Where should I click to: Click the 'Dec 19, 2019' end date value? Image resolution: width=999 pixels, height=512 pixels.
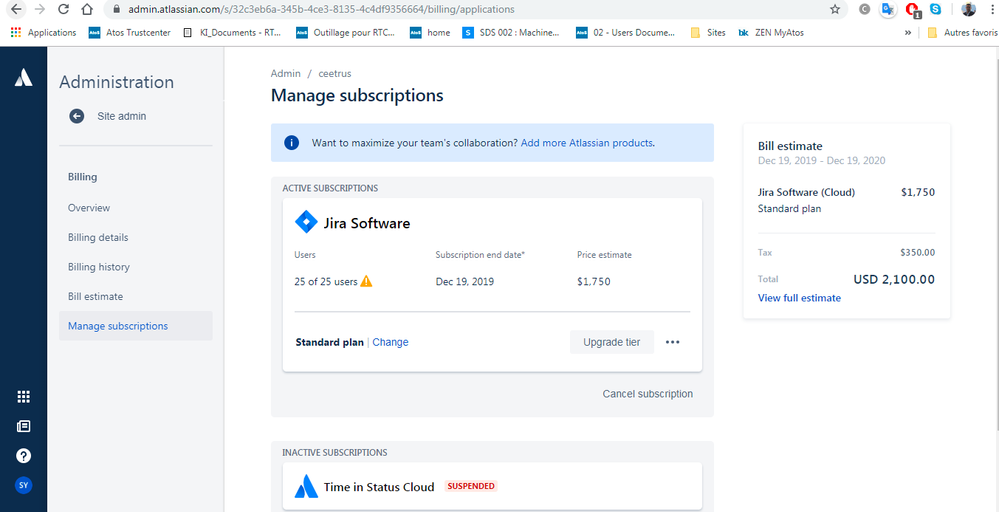click(x=464, y=281)
